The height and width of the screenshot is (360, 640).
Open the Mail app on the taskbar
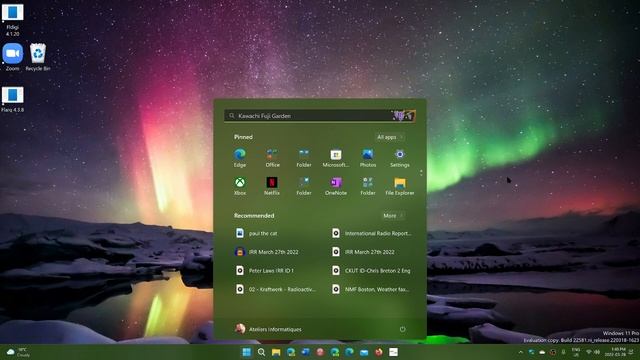point(364,352)
